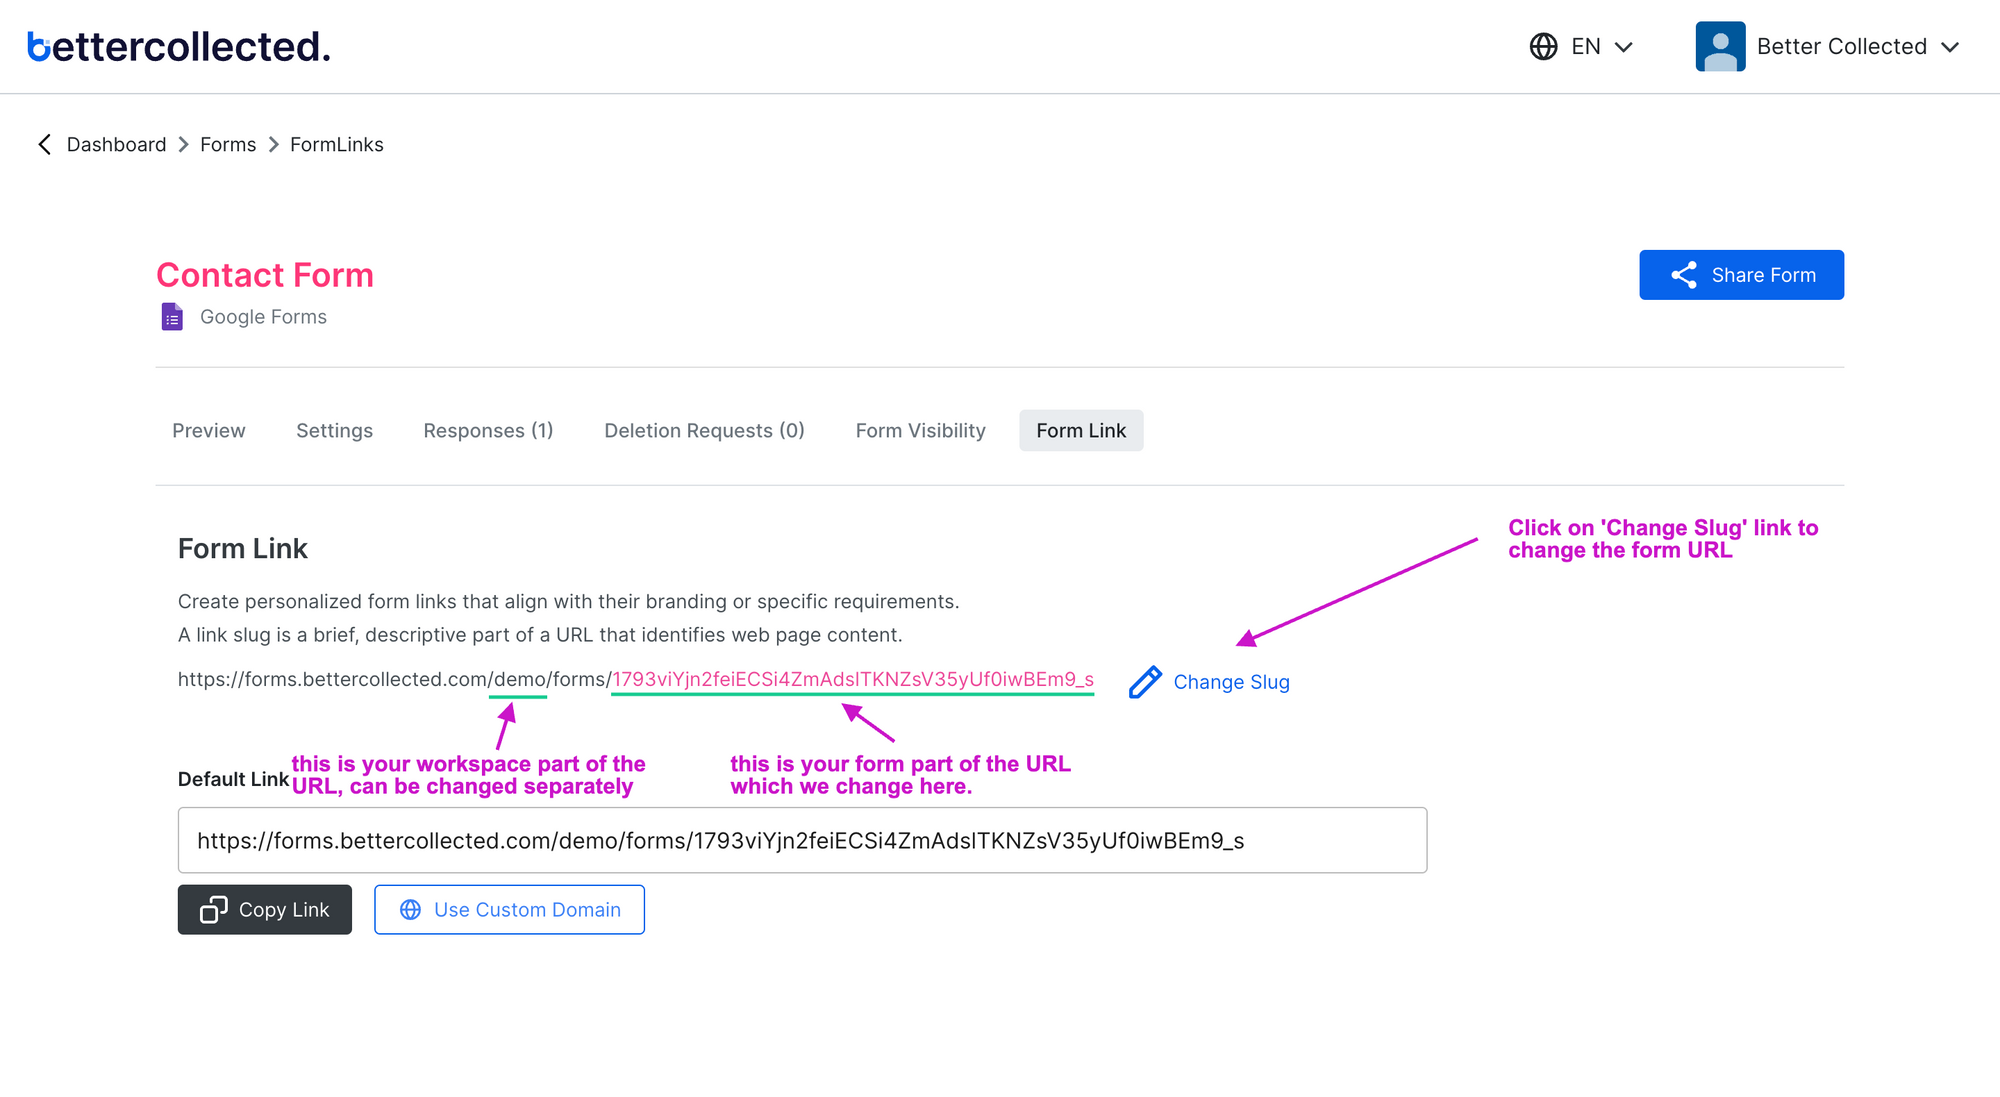The image size is (2000, 1097).
Task: Select the Form Visibility tab
Action: (920, 430)
